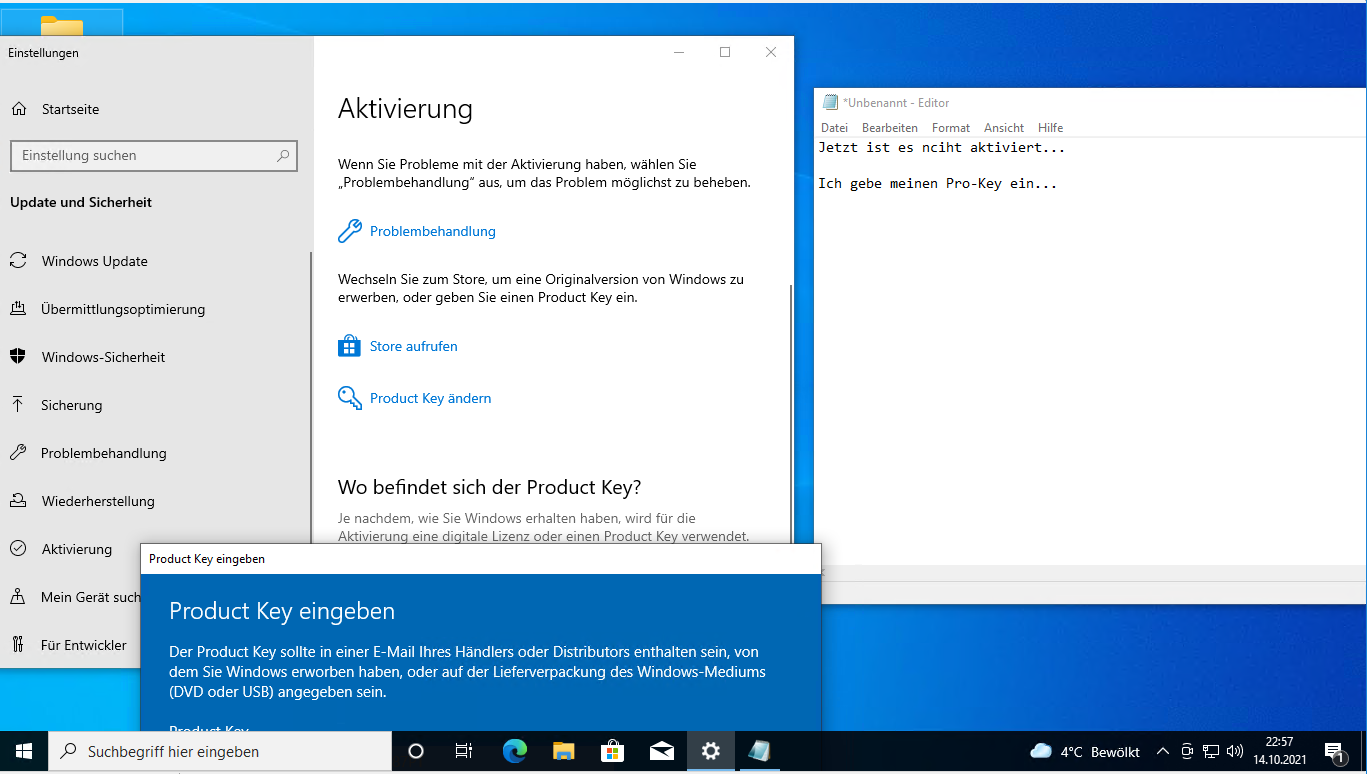Select the Windows-Sicherheit shield icon
The height and width of the screenshot is (774, 1371).
18,357
